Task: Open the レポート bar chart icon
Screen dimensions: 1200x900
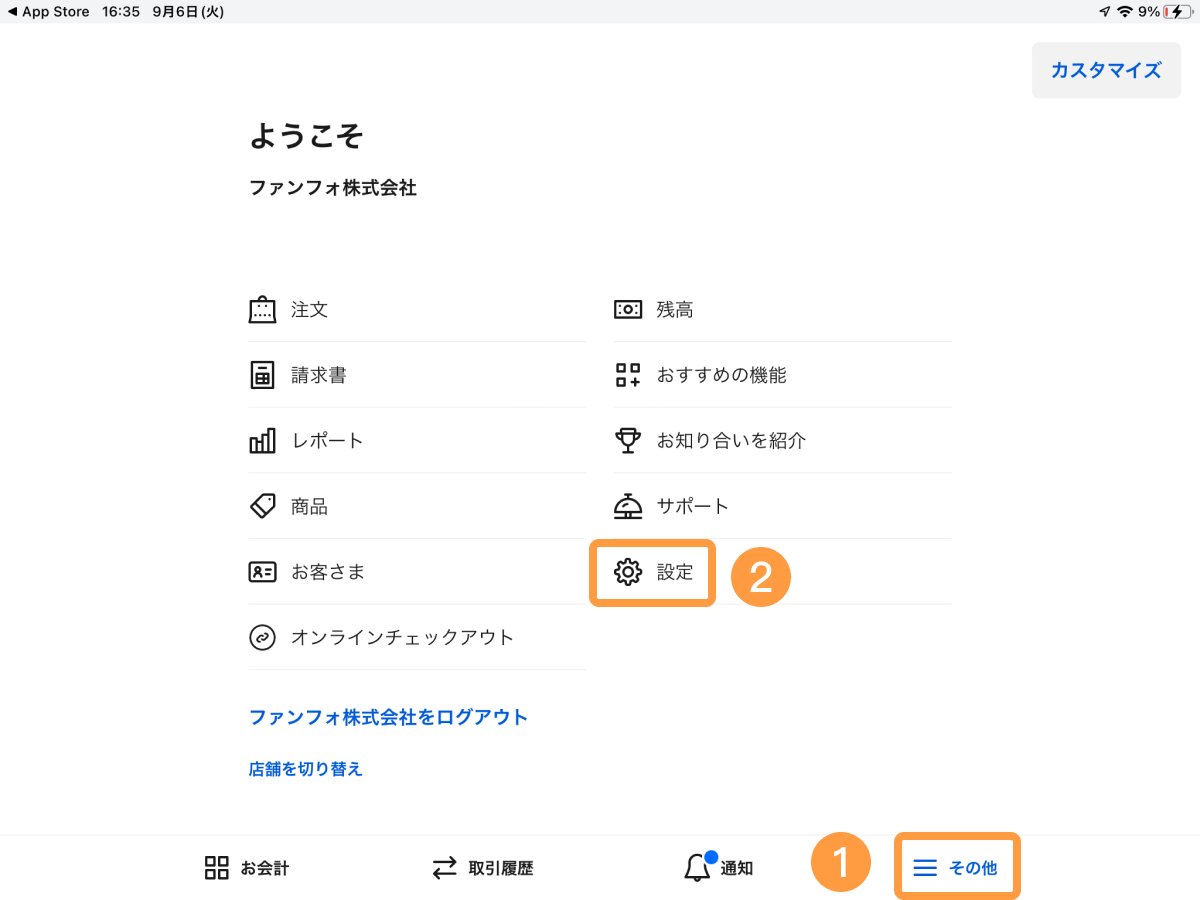Action: (262, 440)
